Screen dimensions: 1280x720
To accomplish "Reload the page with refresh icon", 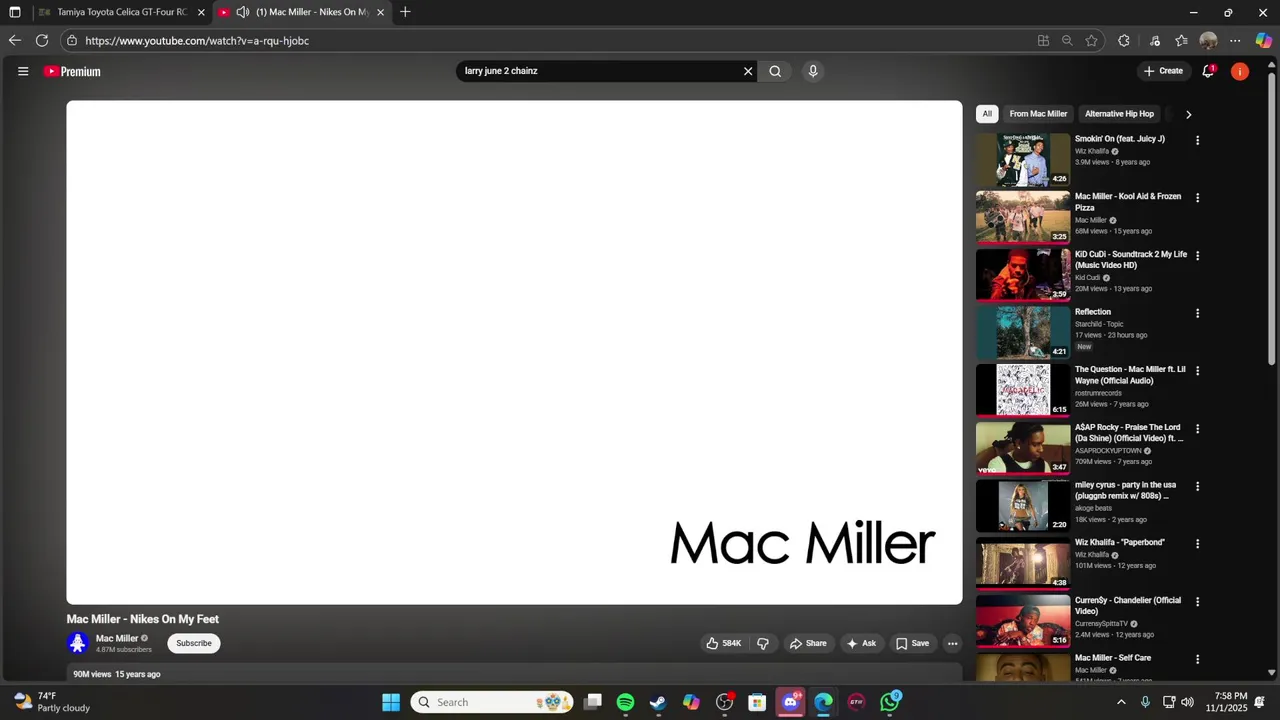I will 42,41.
